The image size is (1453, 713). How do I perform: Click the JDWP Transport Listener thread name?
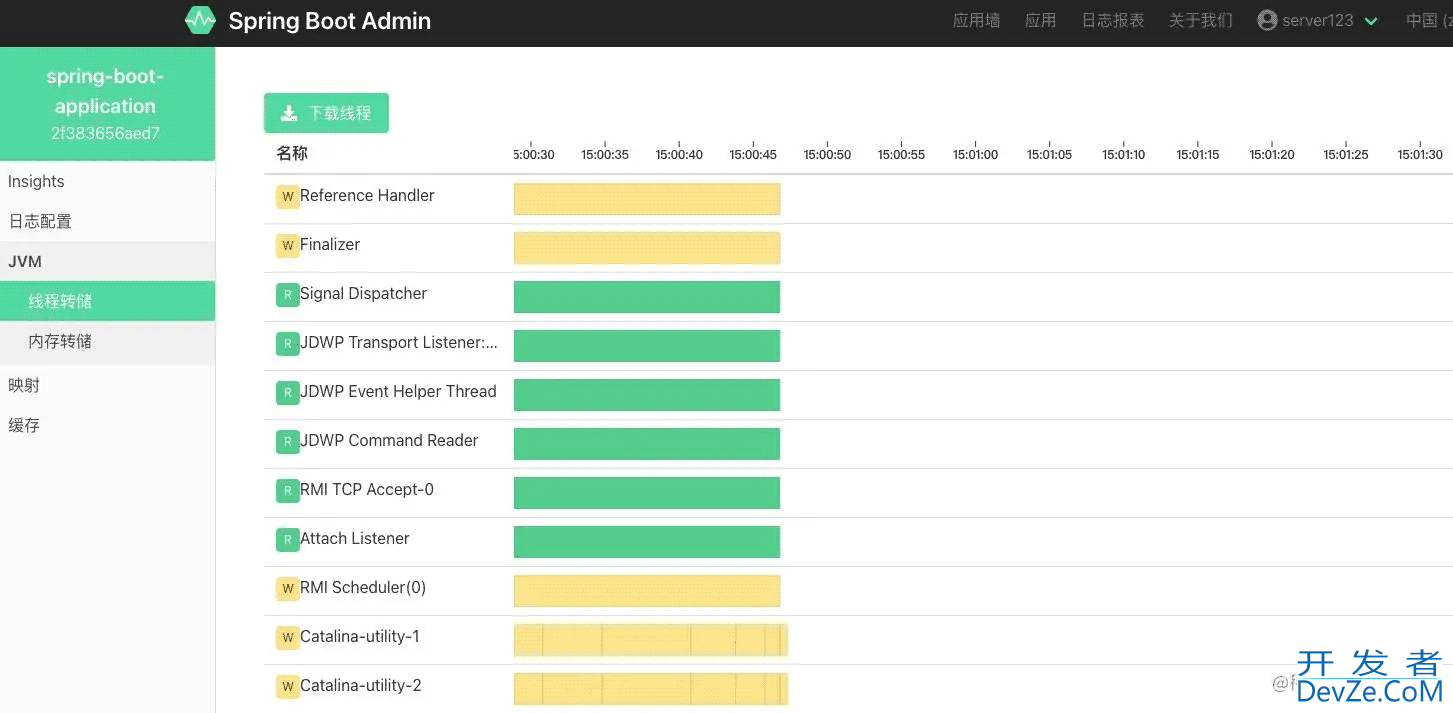pos(399,343)
